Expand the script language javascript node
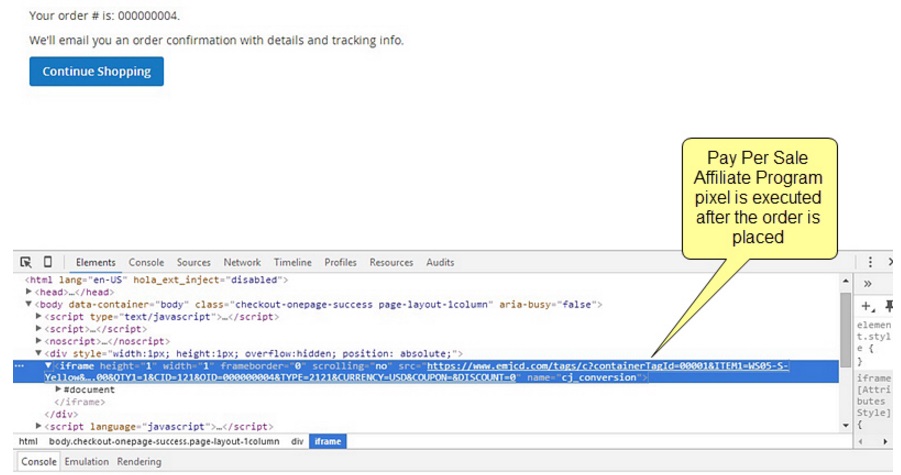The width and height of the screenshot is (901, 475). click(x=38, y=426)
